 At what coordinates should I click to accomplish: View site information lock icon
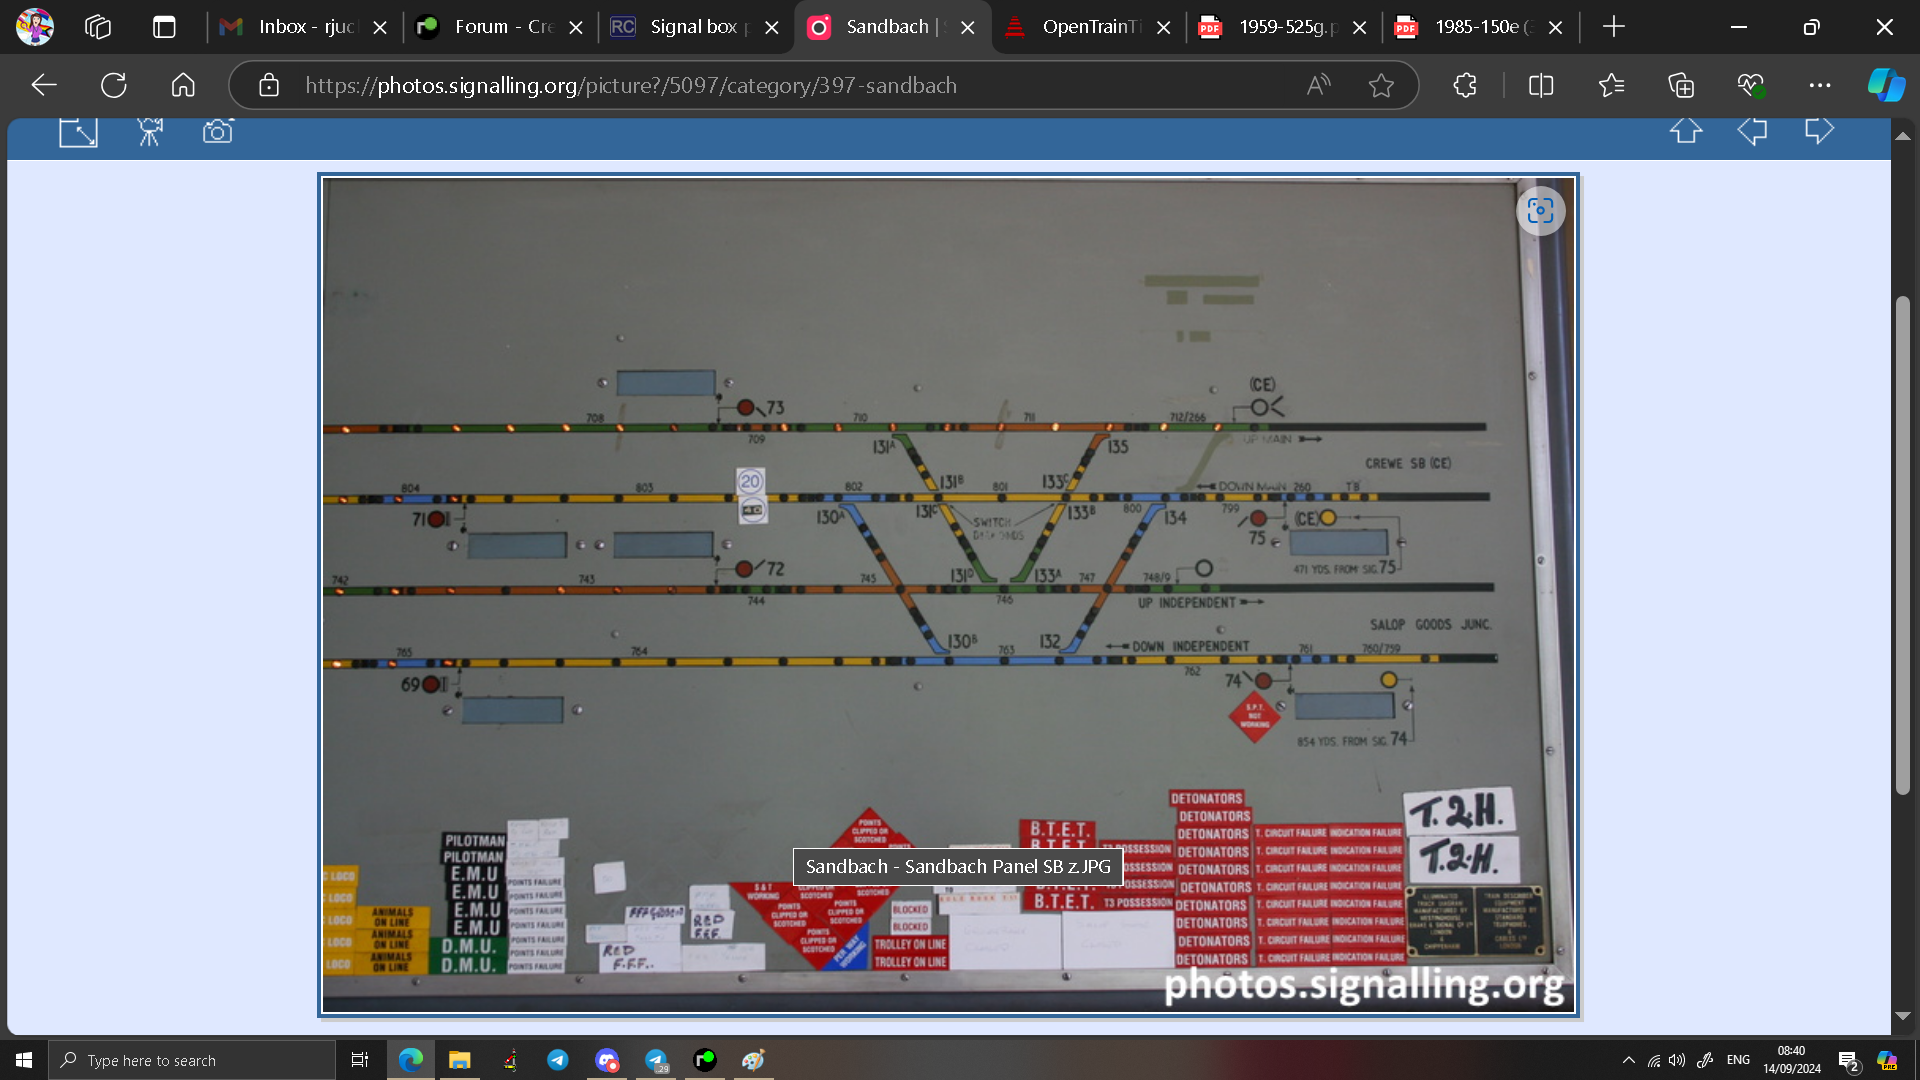pyautogui.click(x=269, y=85)
